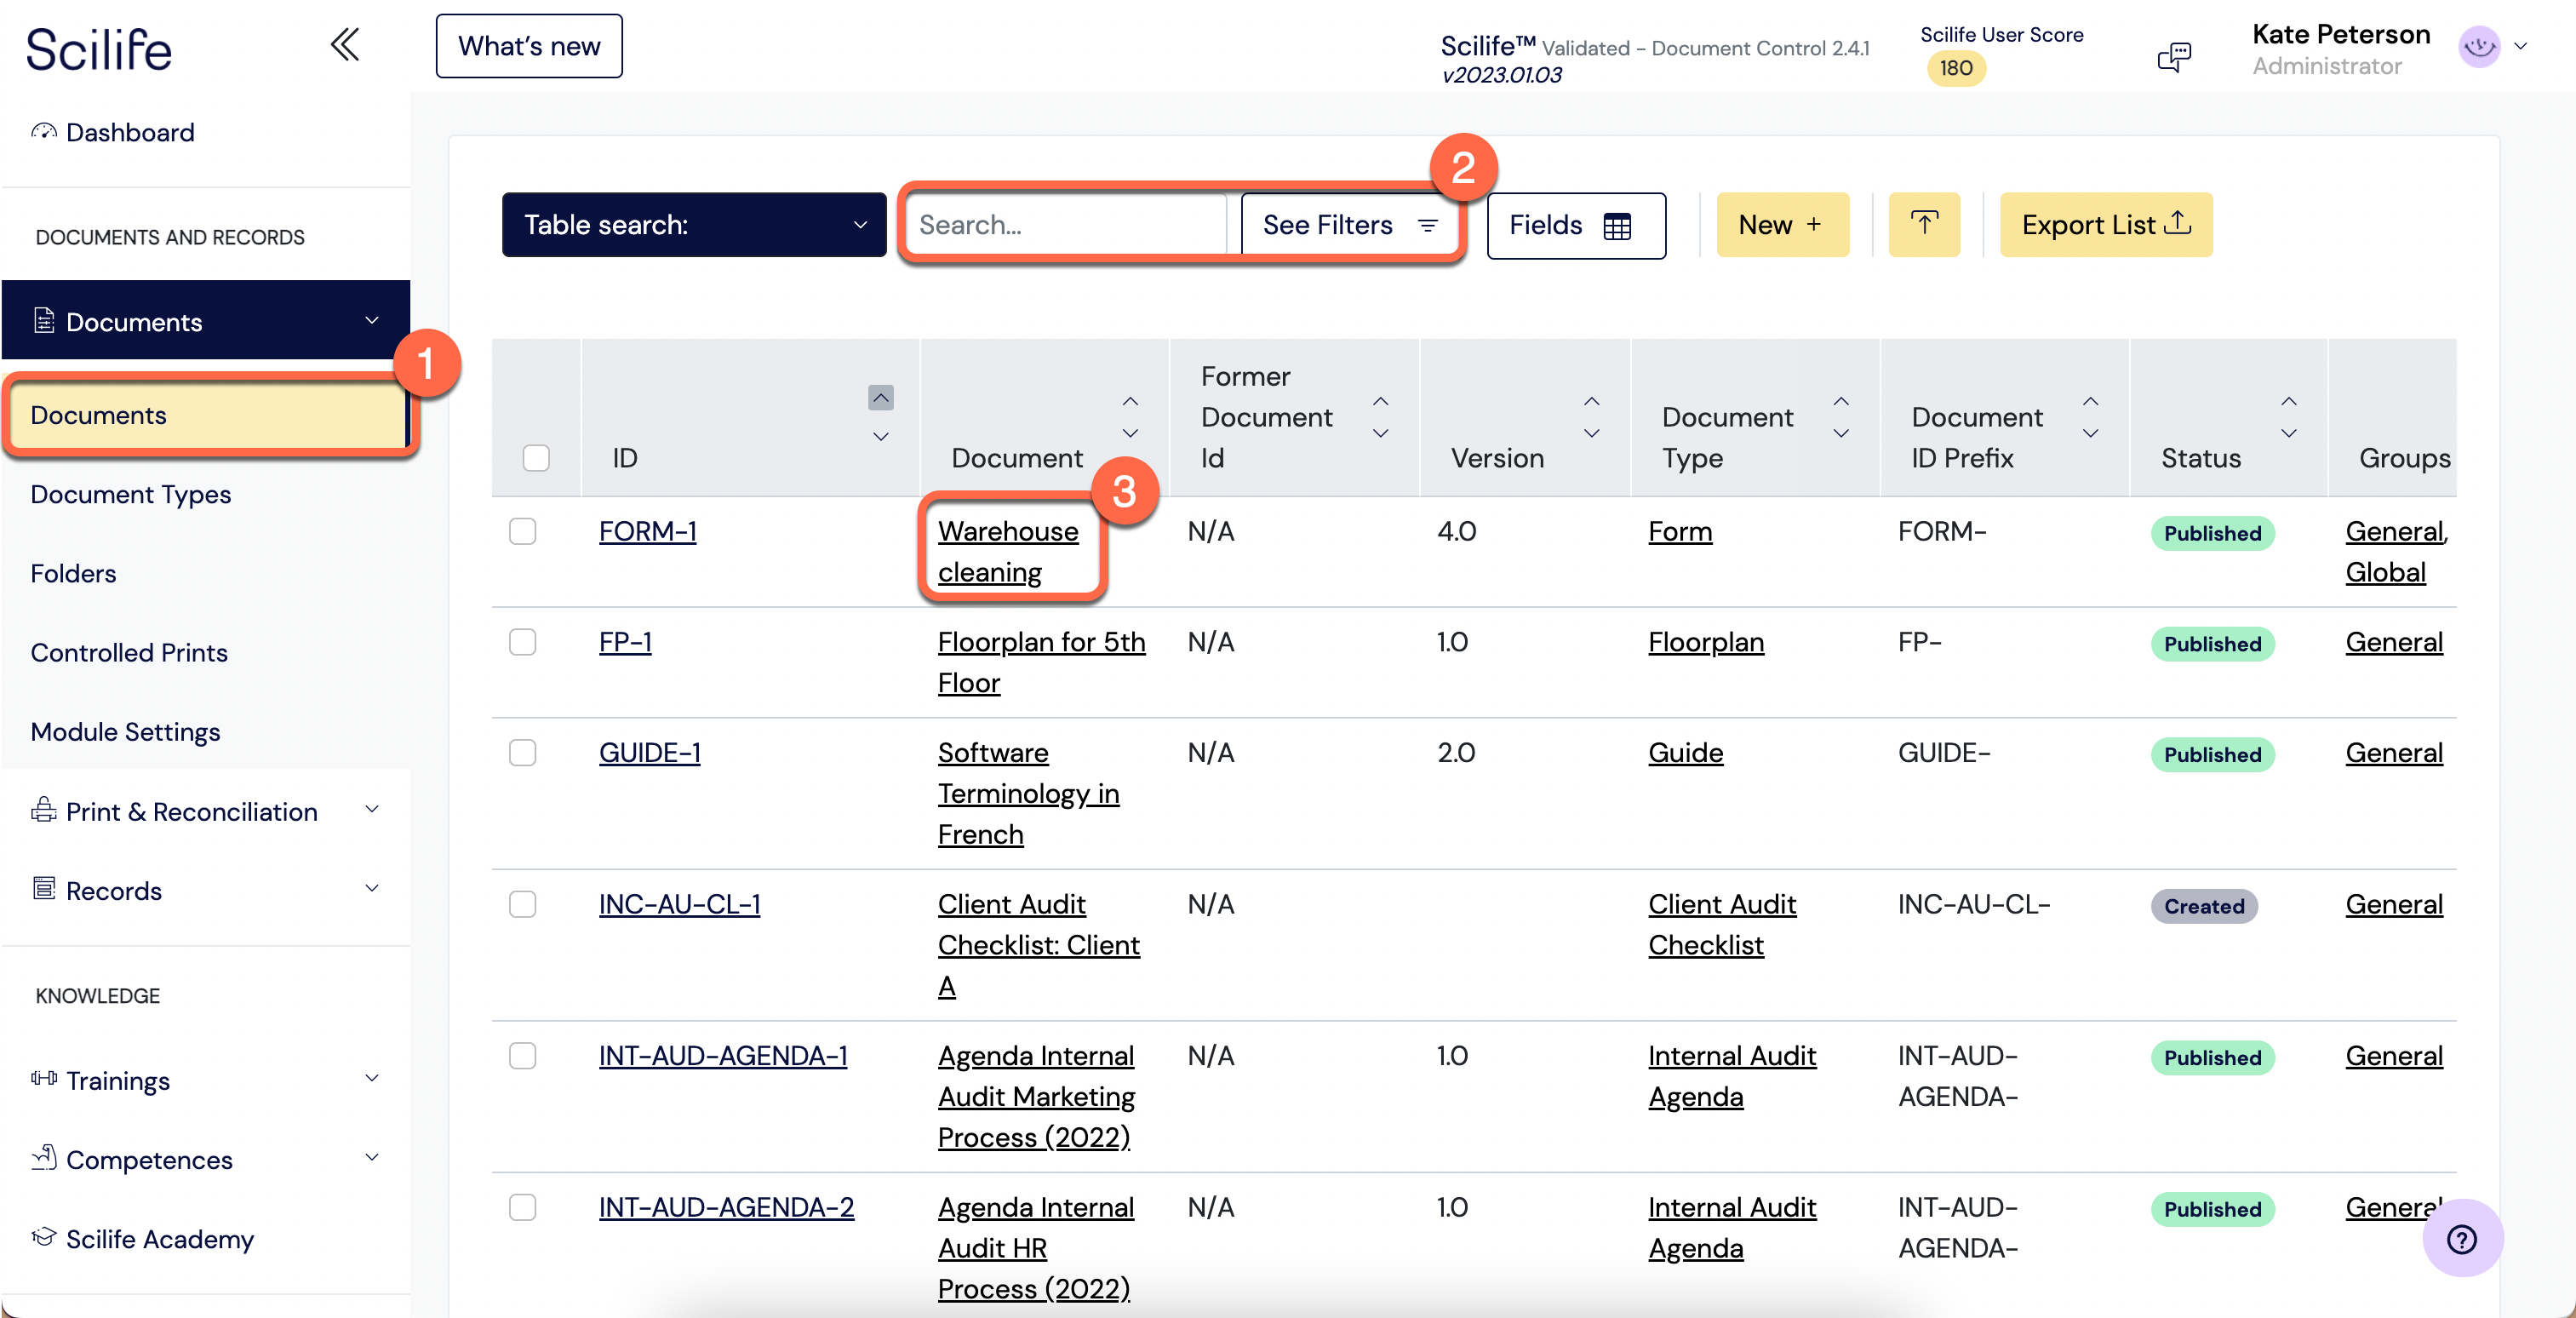Open the INT-AUD-AGENDA-2 link

pos(727,1207)
